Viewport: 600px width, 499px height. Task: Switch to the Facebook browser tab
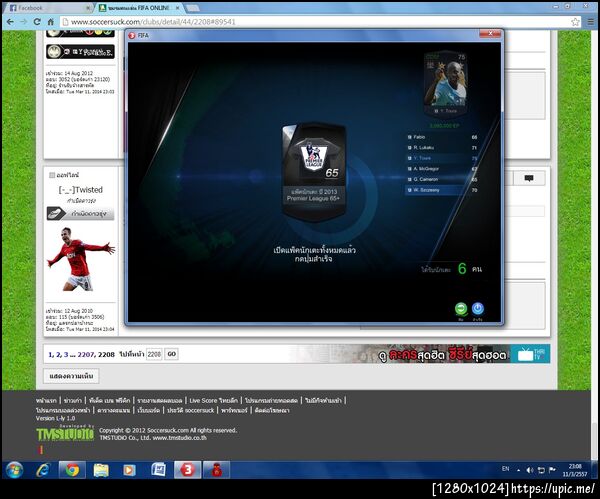click(48, 8)
